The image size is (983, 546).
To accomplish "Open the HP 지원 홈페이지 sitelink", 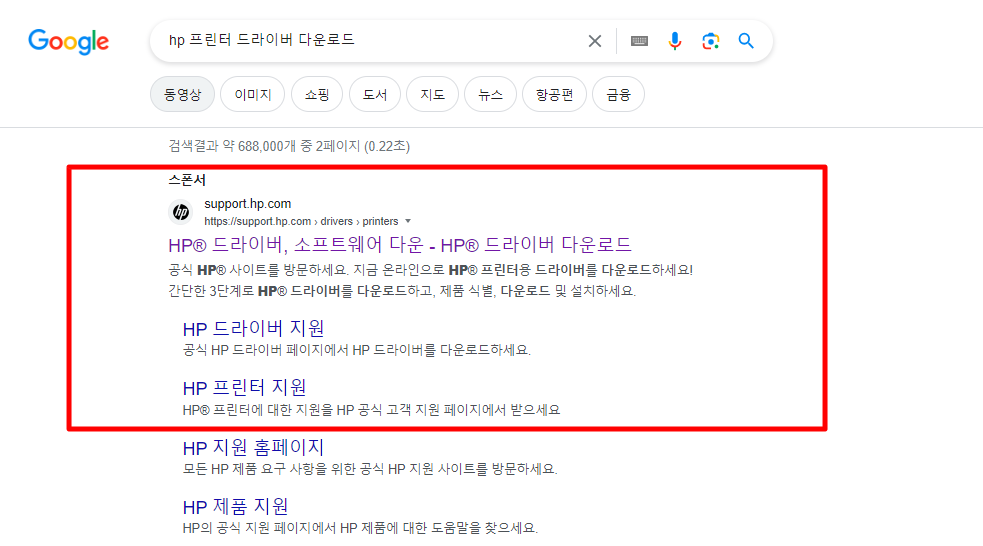I will pyautogui.click(x=253, y=448).
